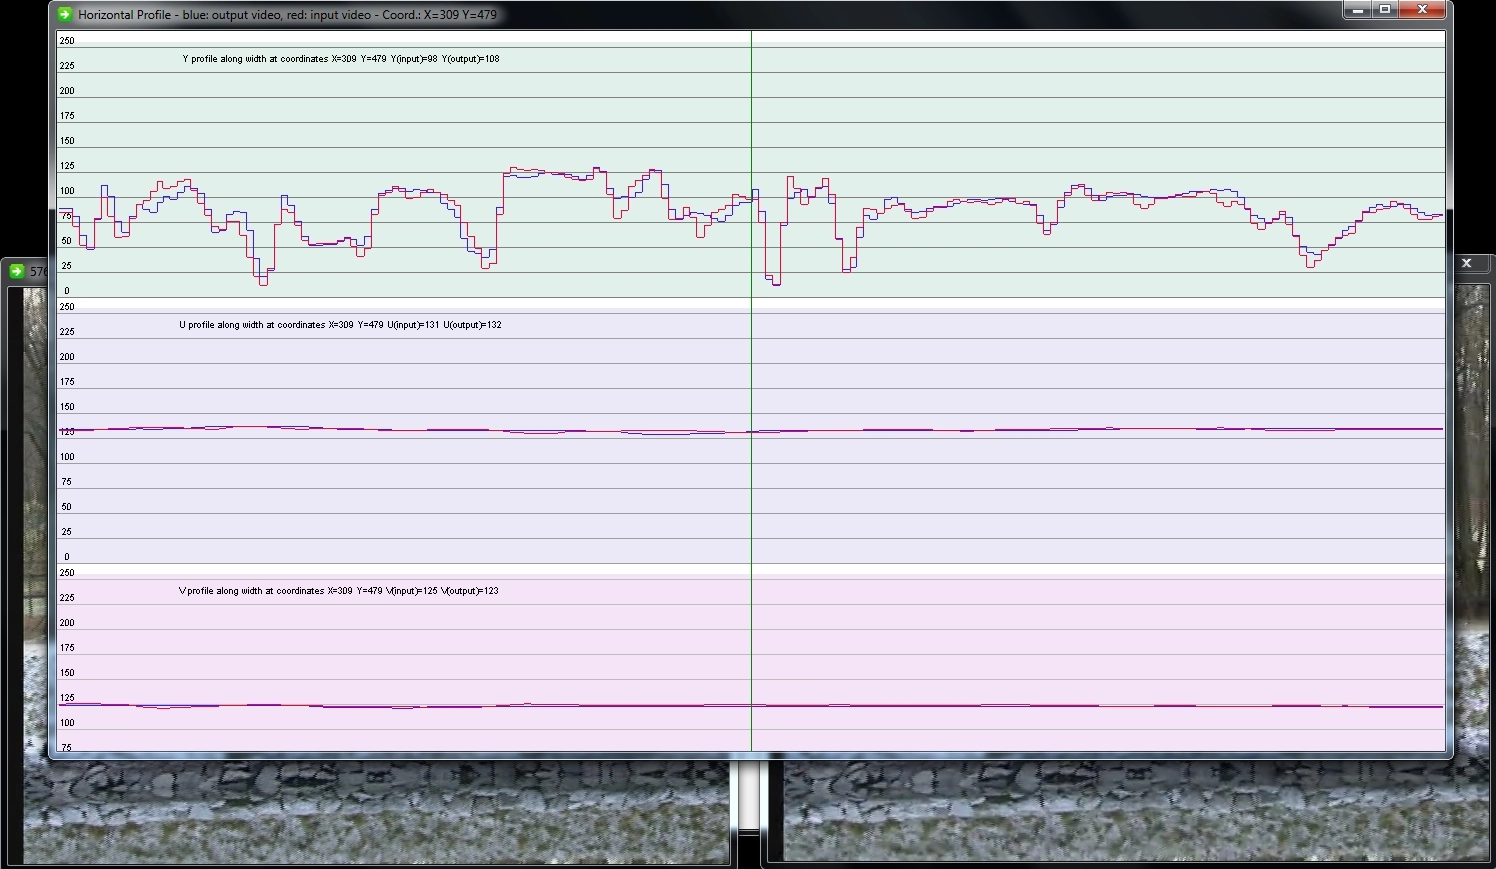
Task: Maximize the Horizontal Profile window
Action: coord(1385,10)
